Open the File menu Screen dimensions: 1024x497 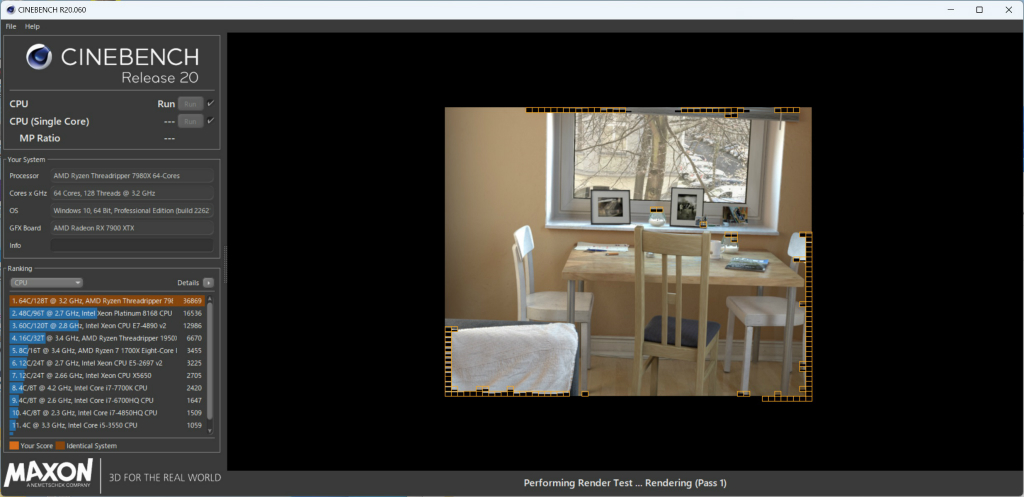(x=11, y=26)
